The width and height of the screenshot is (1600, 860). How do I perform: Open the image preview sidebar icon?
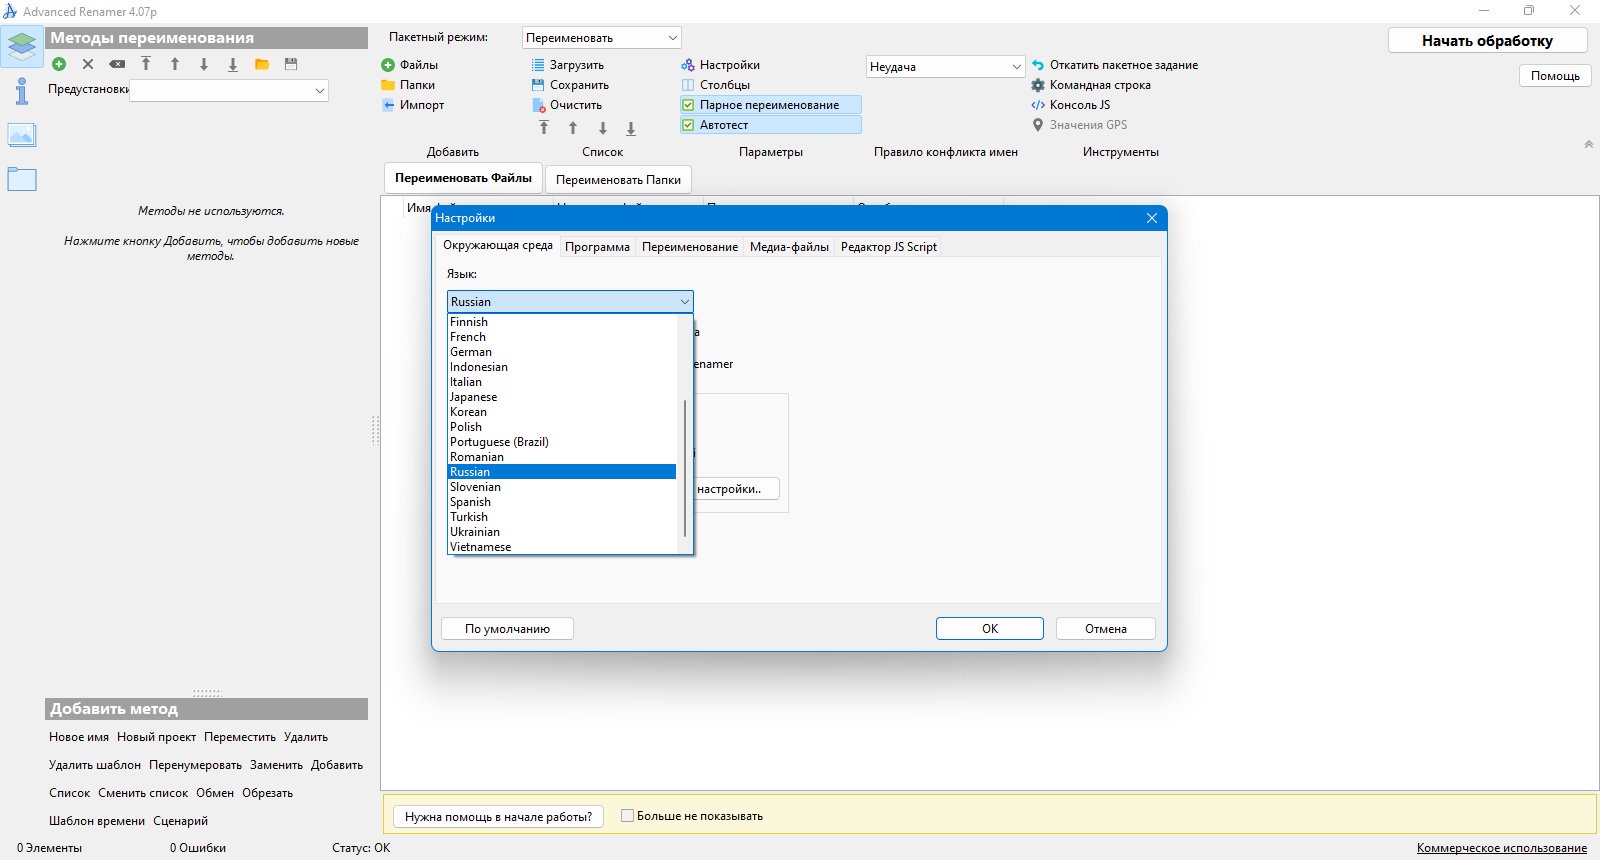(22, 135)
